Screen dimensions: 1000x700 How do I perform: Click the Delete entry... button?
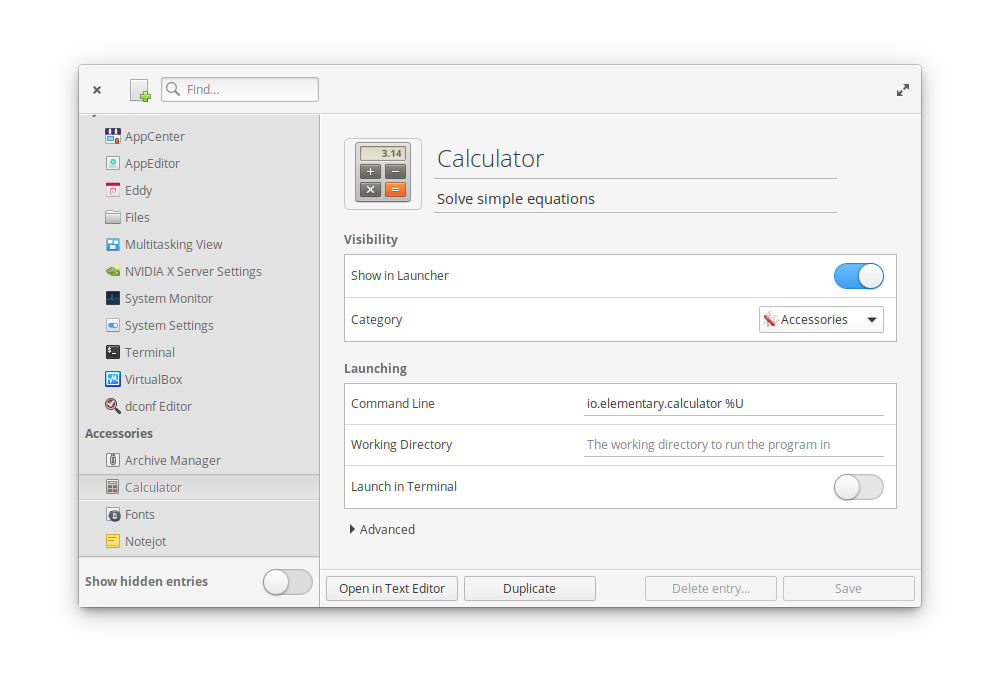[710, 588]
